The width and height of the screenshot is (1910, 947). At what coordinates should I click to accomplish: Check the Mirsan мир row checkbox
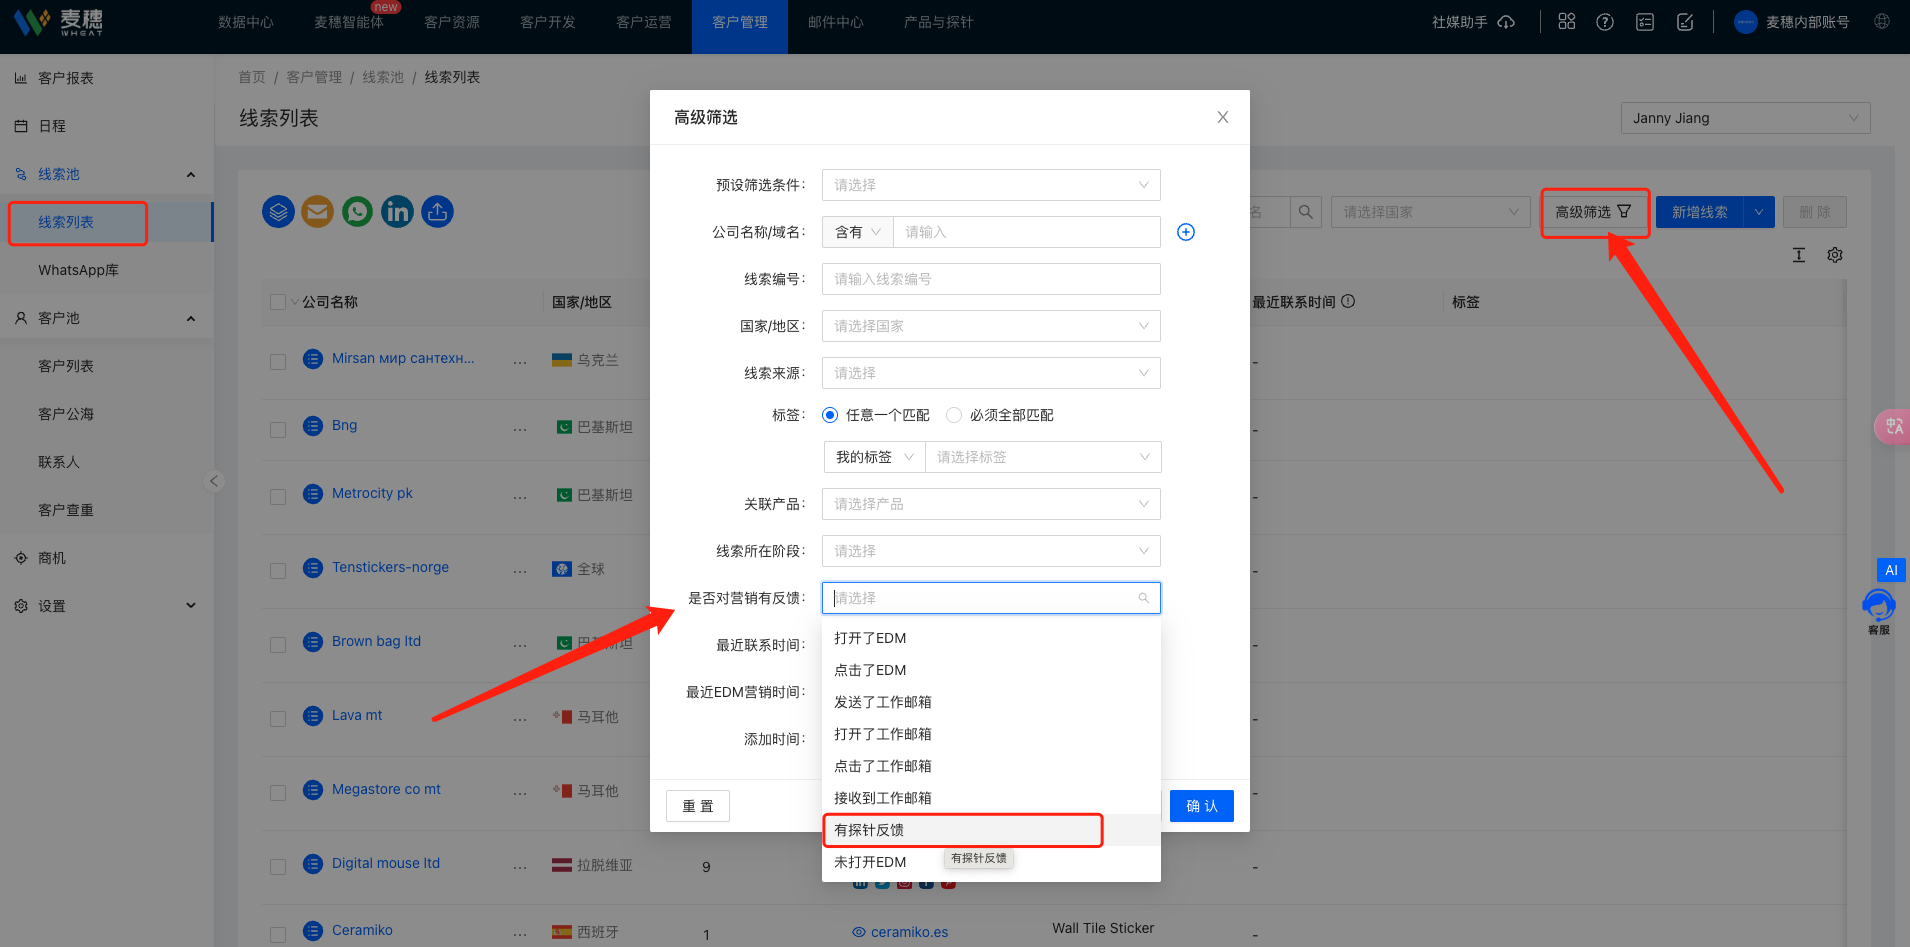278,362
